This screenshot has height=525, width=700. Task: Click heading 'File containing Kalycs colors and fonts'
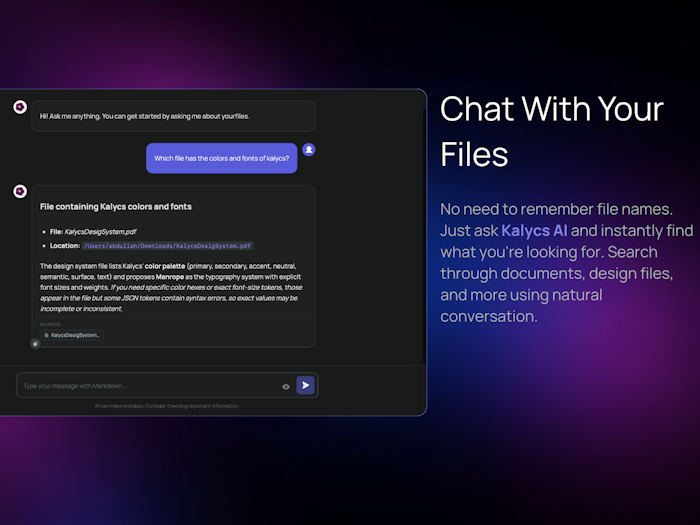[116, 207]
